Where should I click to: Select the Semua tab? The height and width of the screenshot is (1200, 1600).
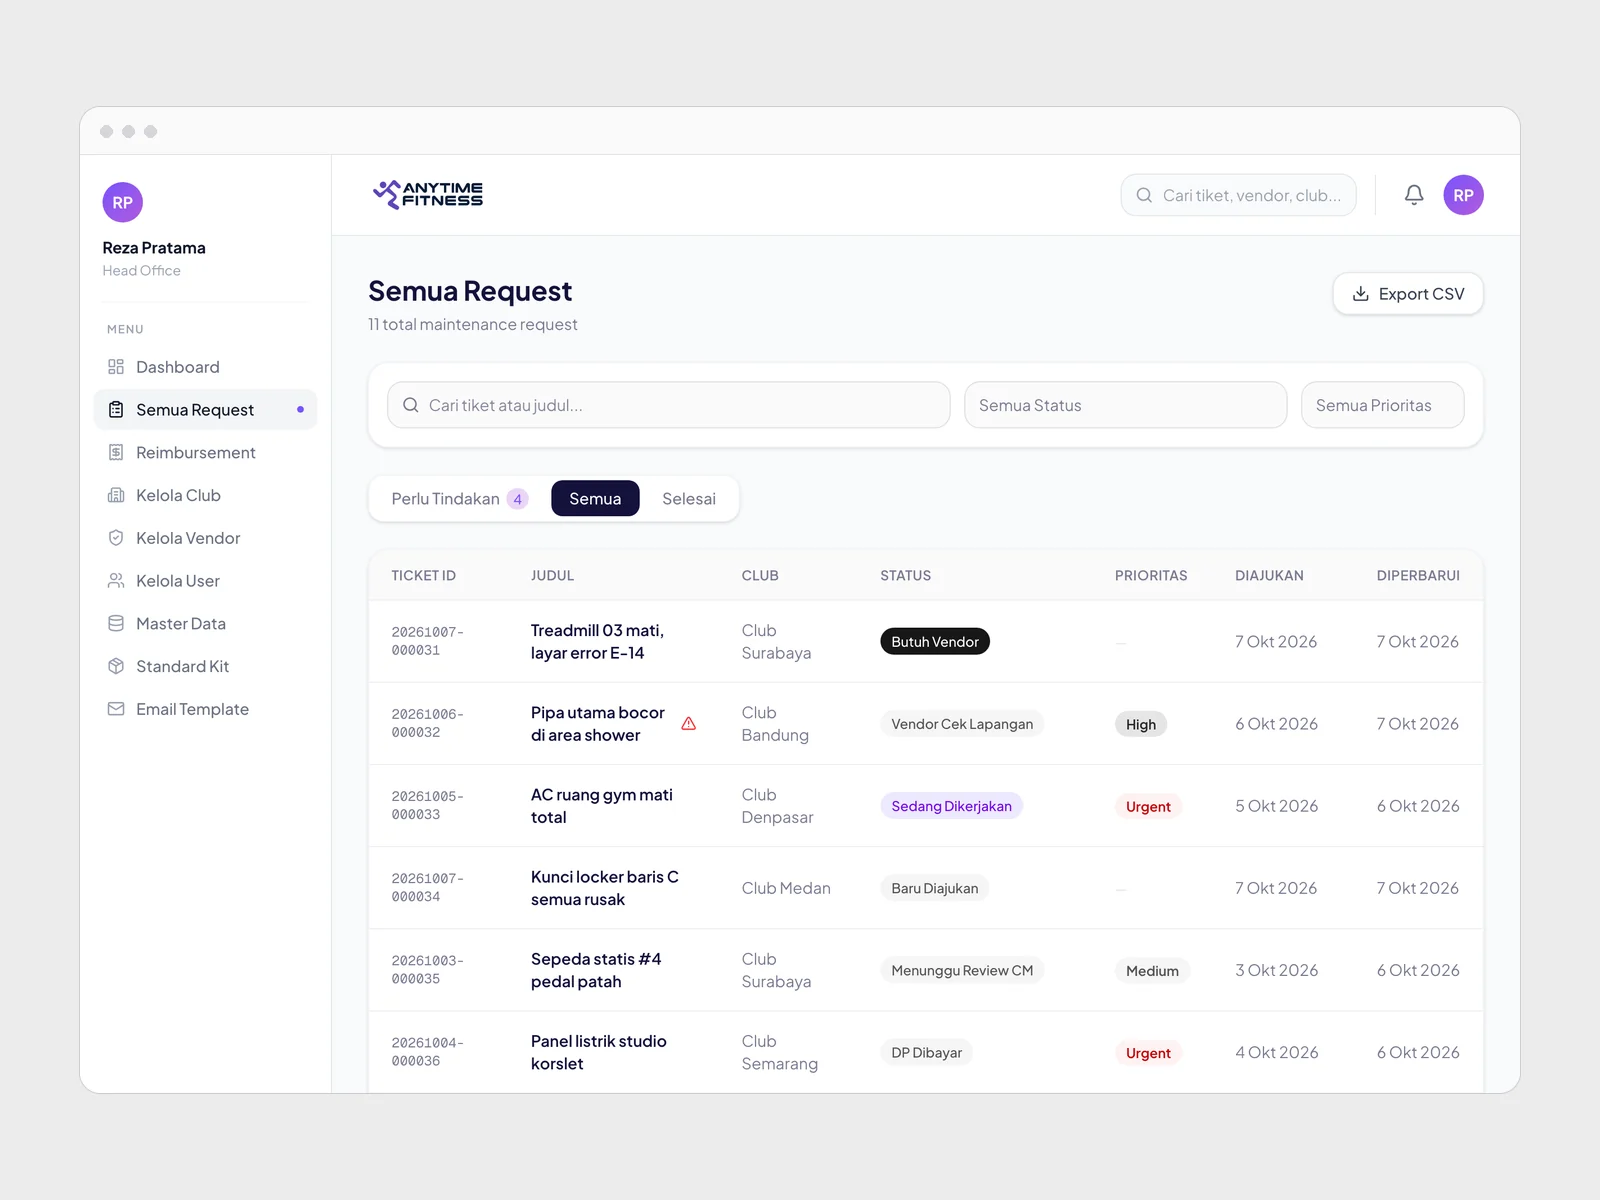(595, 499)
